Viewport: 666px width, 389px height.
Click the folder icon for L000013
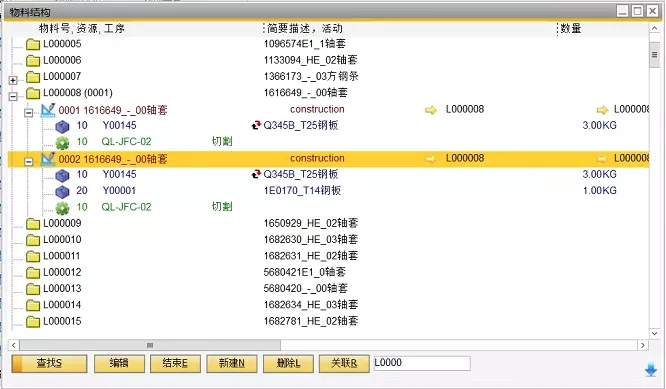tap(33, 289)
